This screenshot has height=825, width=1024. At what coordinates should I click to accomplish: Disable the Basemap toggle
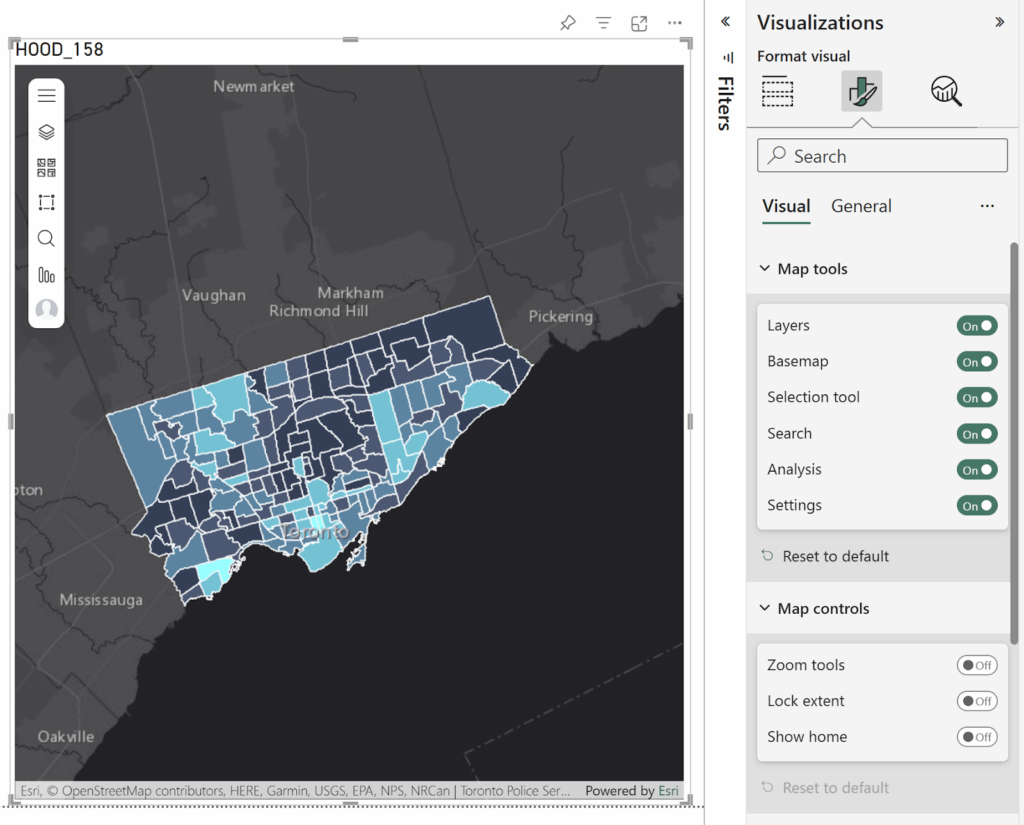coord(977,362)
